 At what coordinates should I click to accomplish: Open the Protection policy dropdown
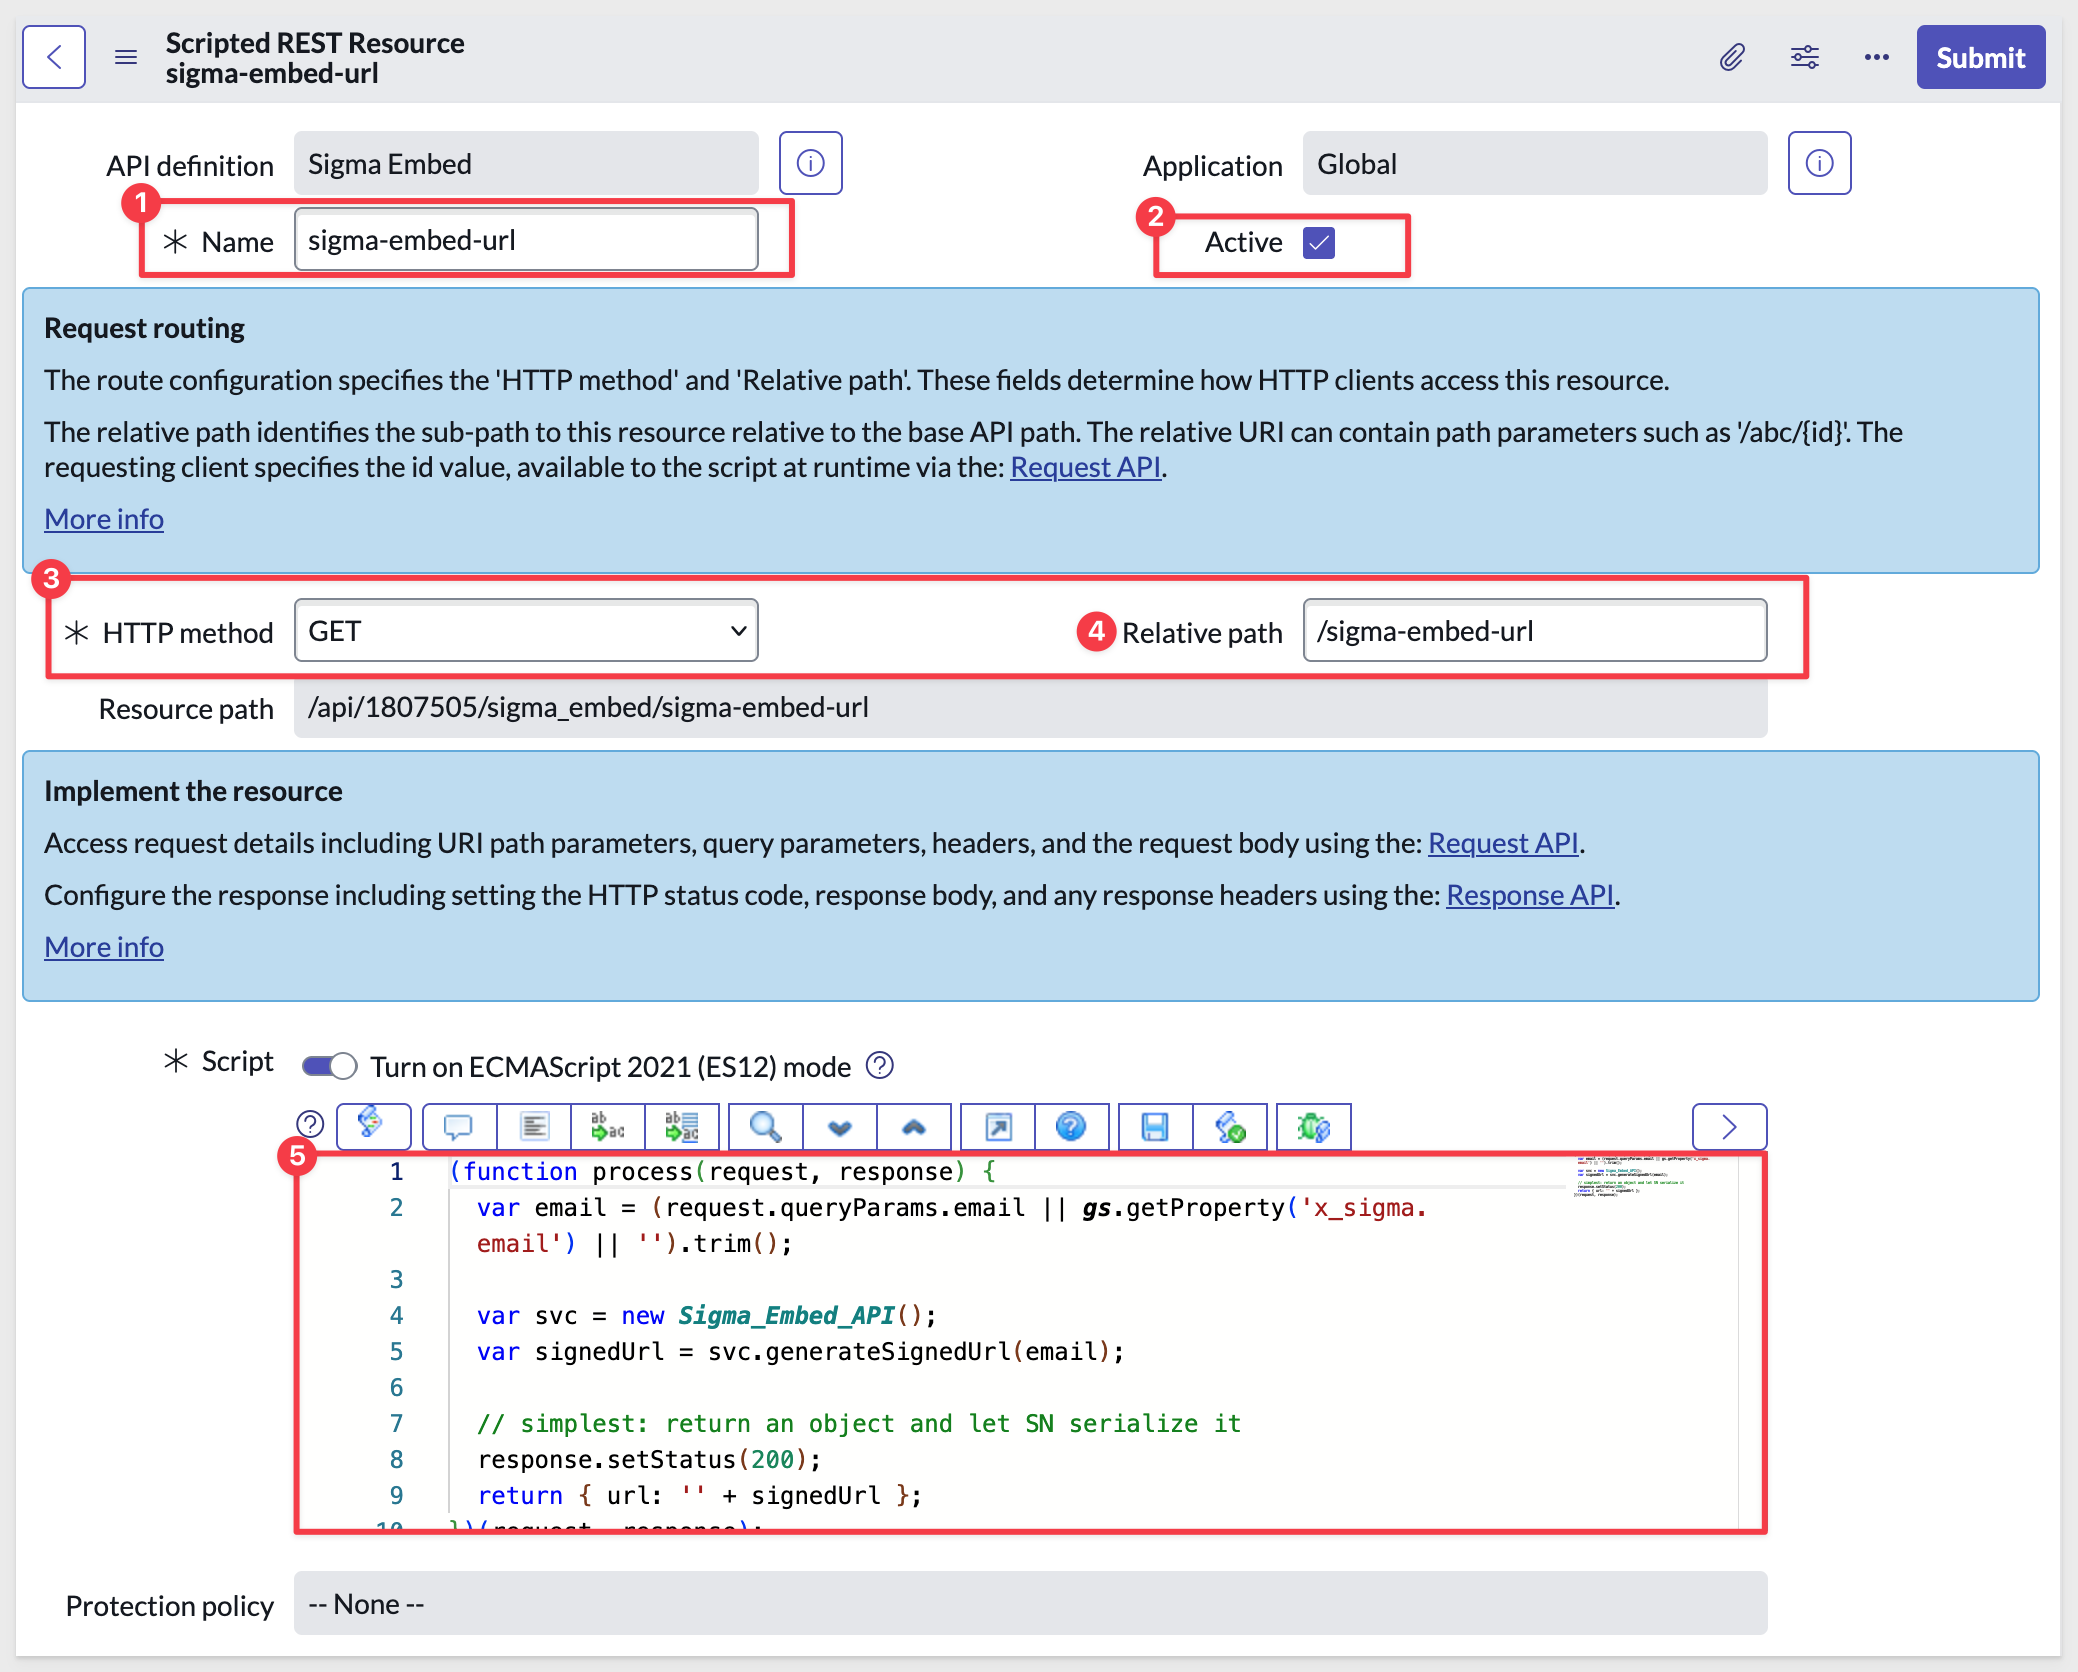click(1030, 1603)
